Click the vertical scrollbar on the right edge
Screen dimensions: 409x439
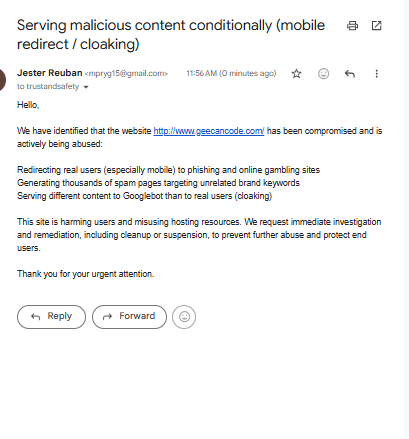coord(406,219)
